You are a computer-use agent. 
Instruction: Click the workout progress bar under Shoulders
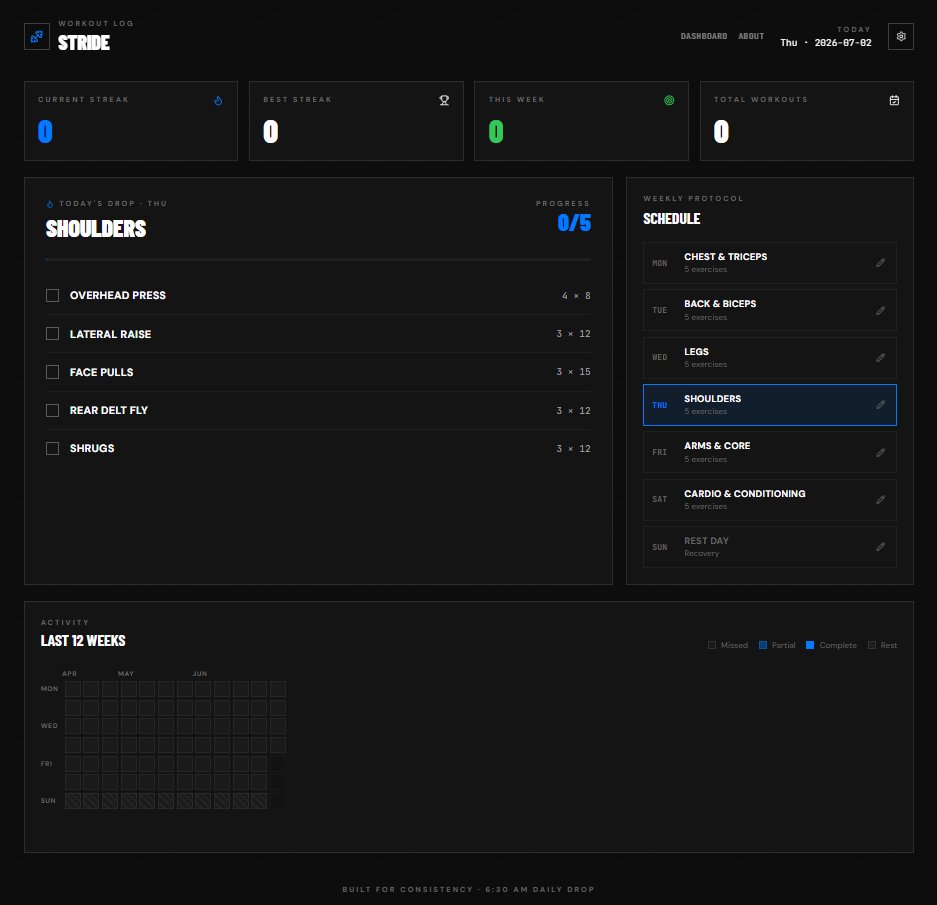pos(319,259)
